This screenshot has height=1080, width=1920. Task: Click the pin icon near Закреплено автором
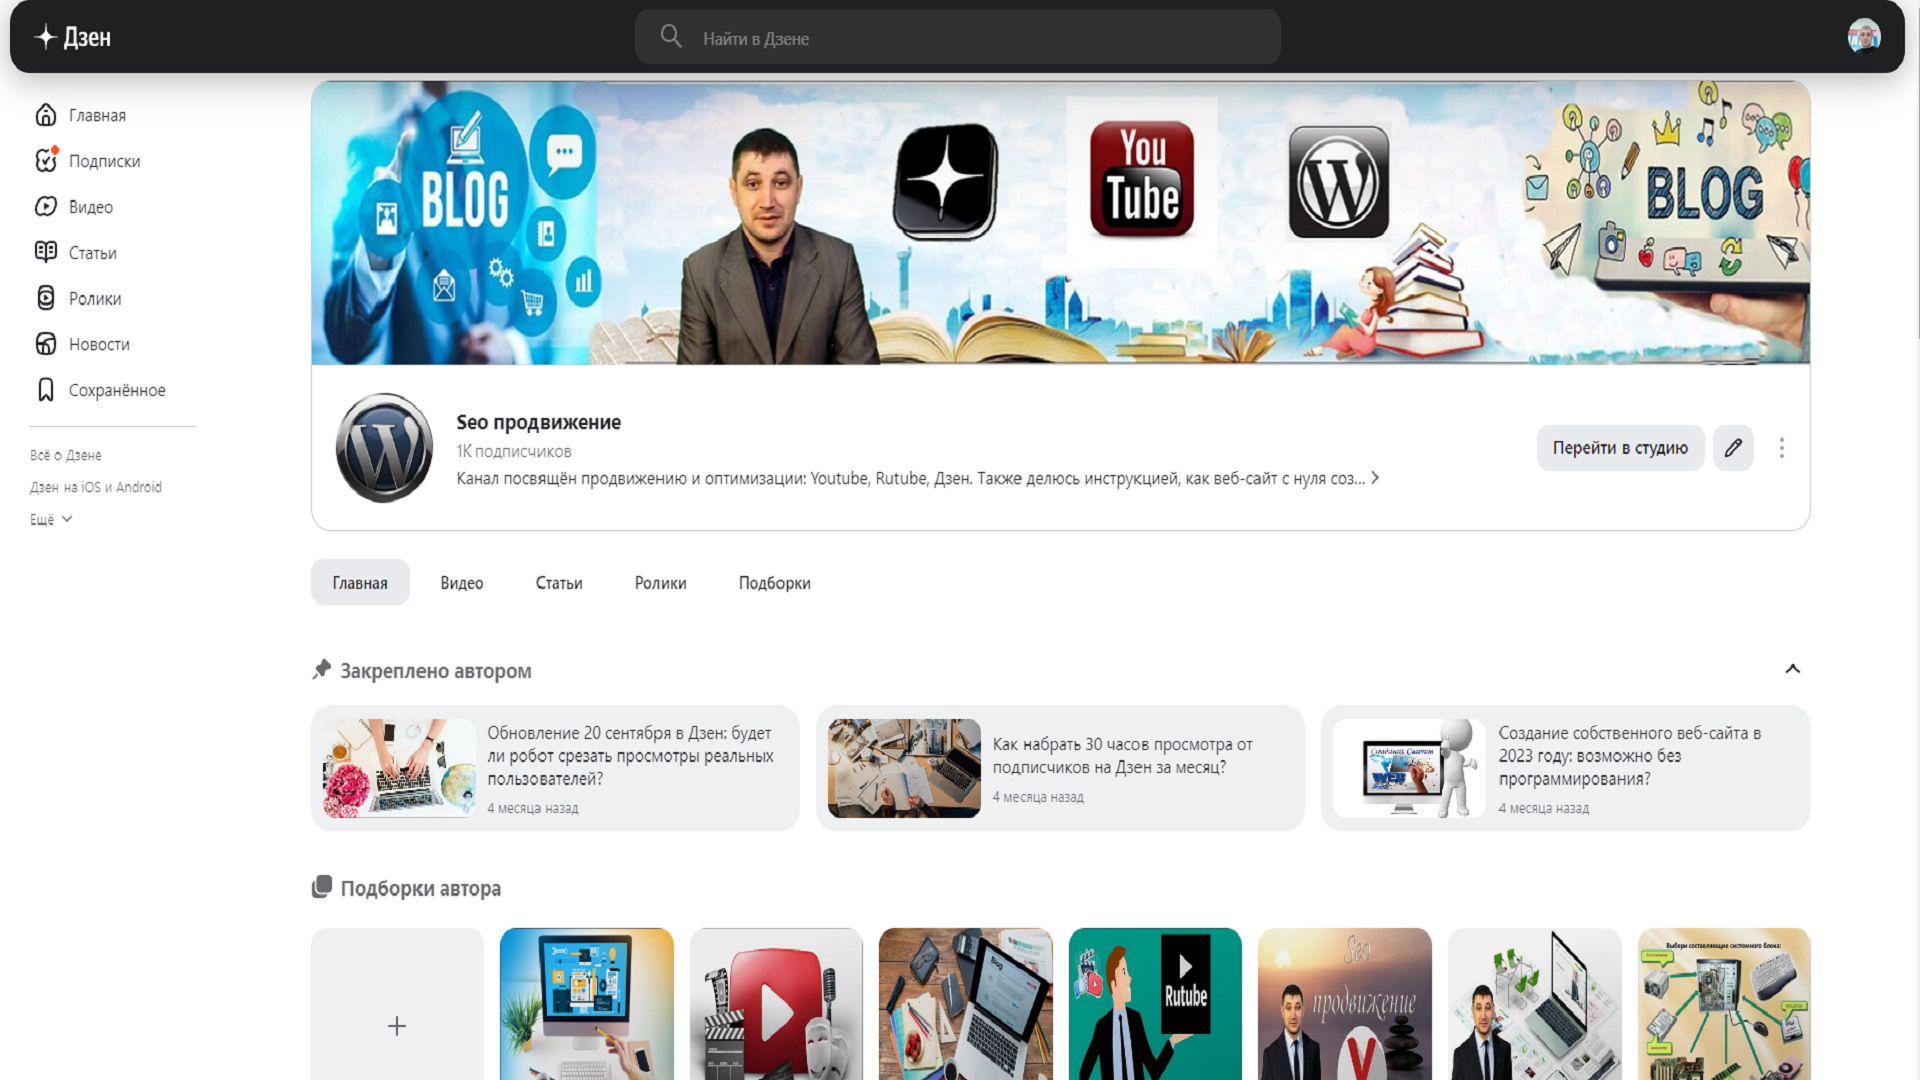coord(321,669)
